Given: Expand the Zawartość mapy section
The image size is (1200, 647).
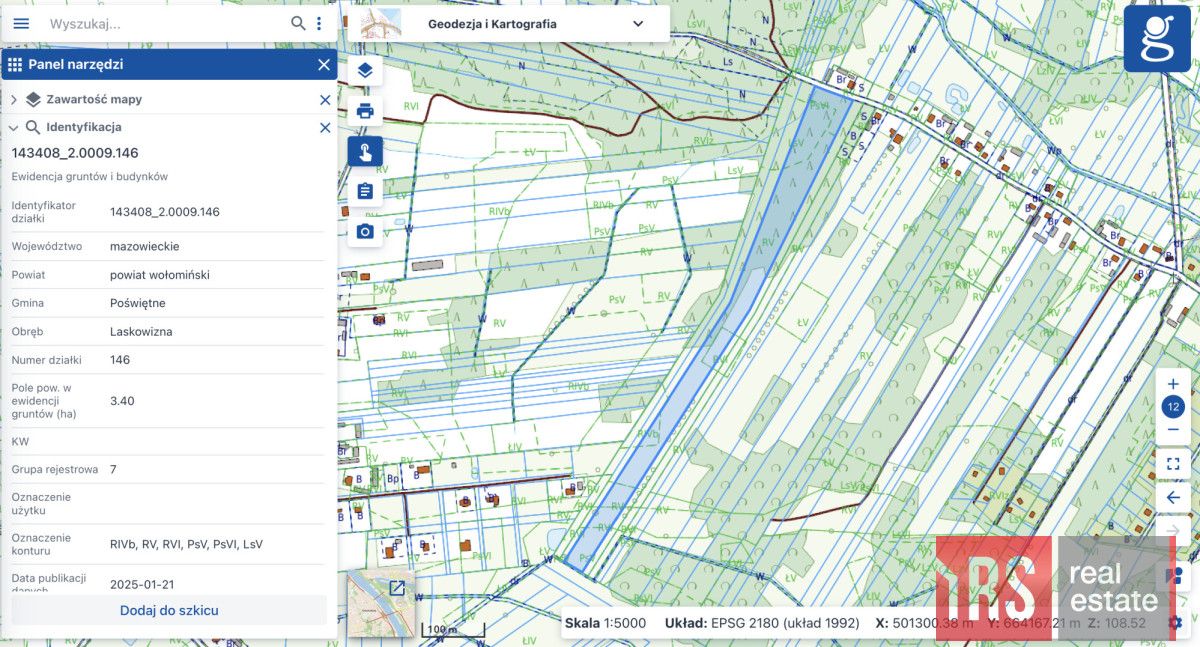Looking at the screenshot, I should [14, 100].
